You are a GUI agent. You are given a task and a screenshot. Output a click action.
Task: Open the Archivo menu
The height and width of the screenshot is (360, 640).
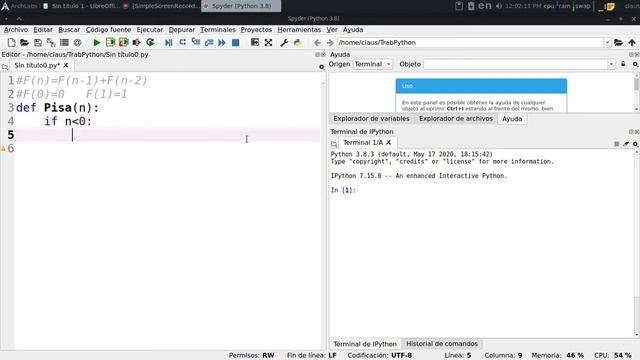pyautogui.click(x=16, y=30)
